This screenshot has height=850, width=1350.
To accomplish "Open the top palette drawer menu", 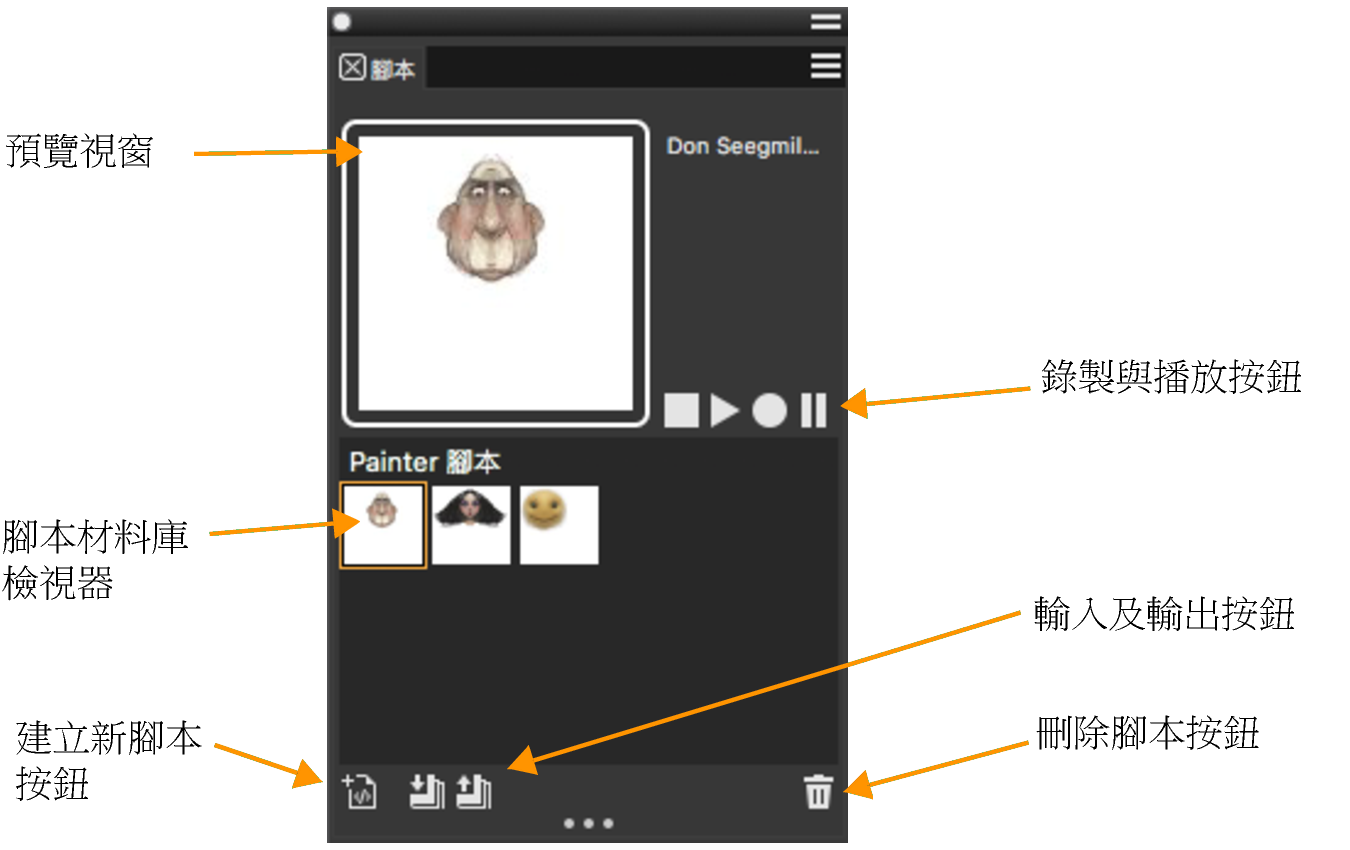I will click(827, 21).
